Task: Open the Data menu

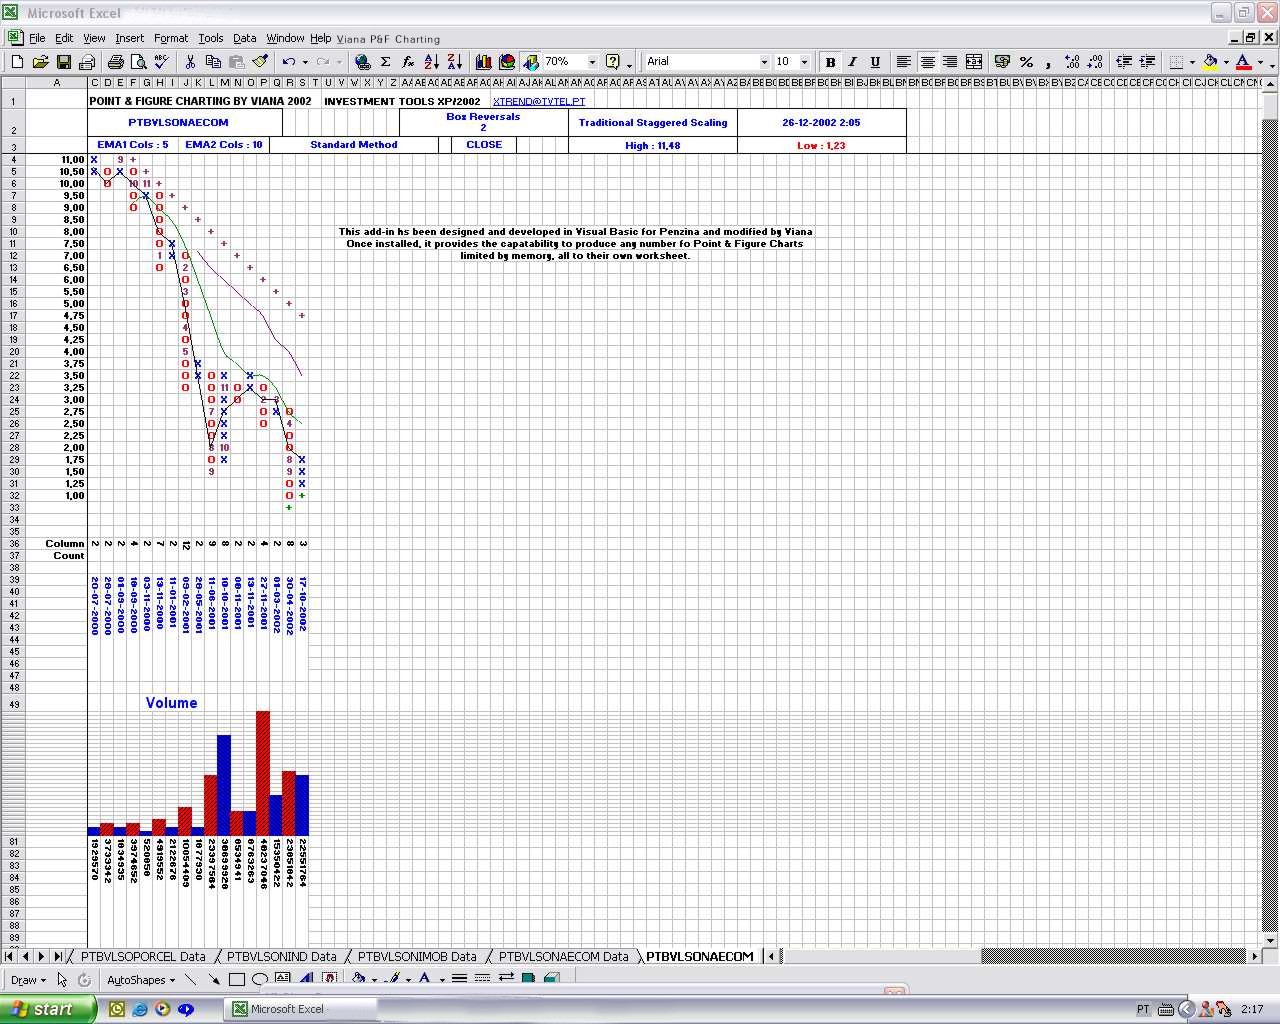Action: (245, 38)
